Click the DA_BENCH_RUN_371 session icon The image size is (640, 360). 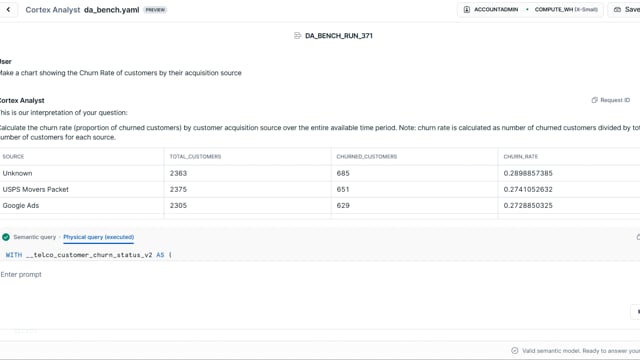(x=298, y=36)
